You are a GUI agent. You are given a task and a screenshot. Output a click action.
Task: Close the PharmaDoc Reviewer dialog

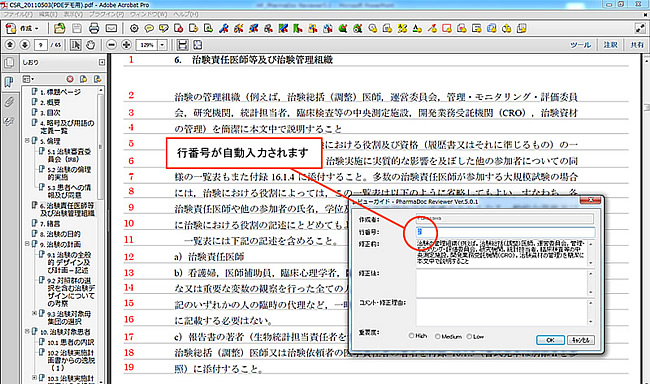[590, 201]
